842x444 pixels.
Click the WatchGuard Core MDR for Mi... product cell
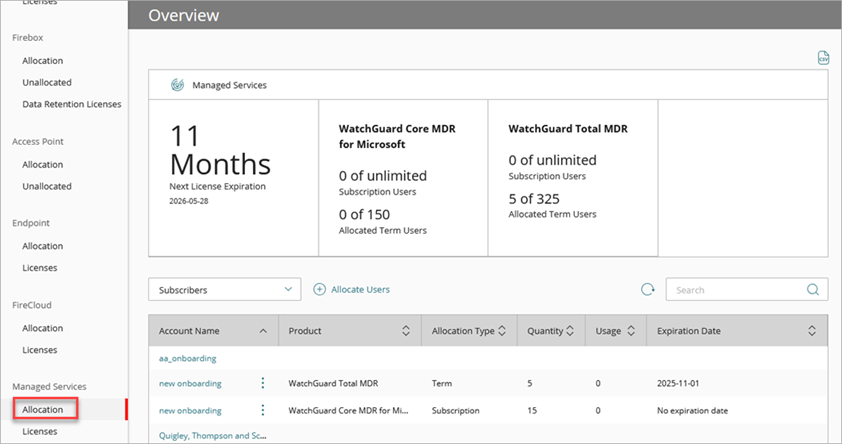coord(348,411)
